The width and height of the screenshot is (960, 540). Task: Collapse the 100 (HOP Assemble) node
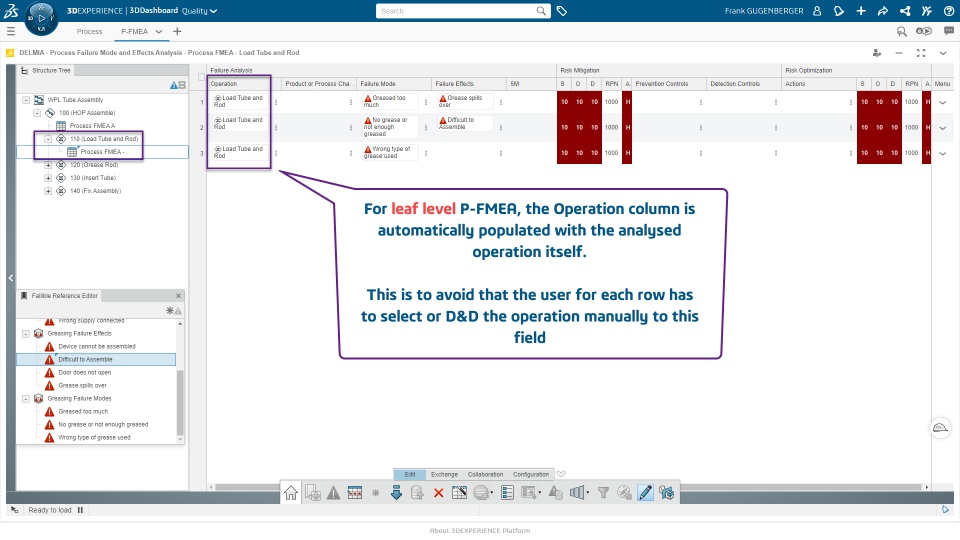(x=37, y=113)
